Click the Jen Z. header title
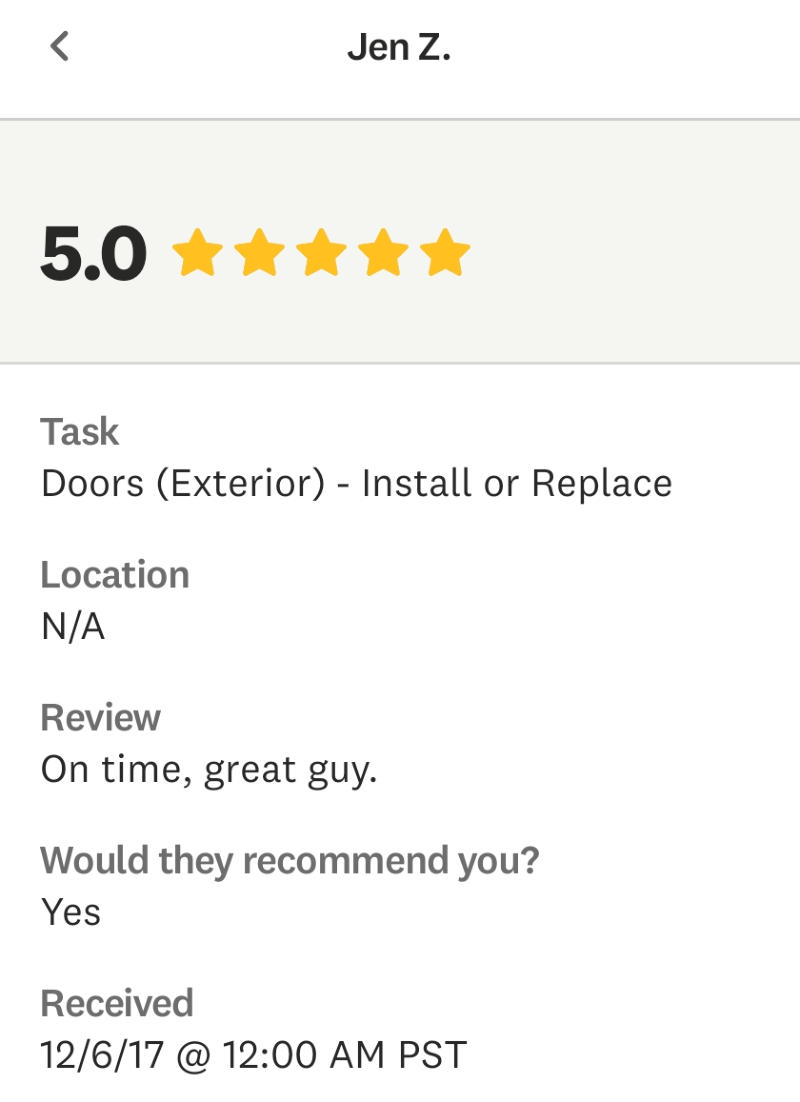Viewport: 800px width, 1102px height. 399,47
